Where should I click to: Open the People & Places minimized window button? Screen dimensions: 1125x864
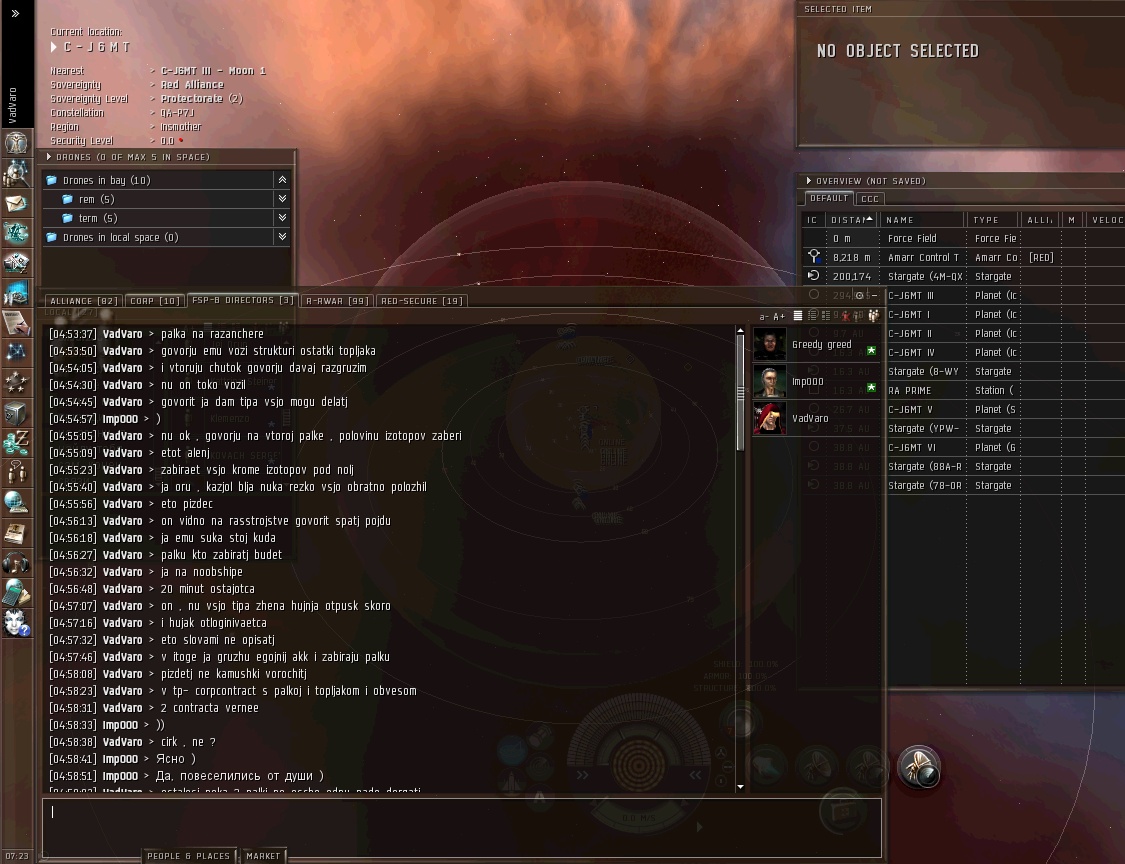189,855
